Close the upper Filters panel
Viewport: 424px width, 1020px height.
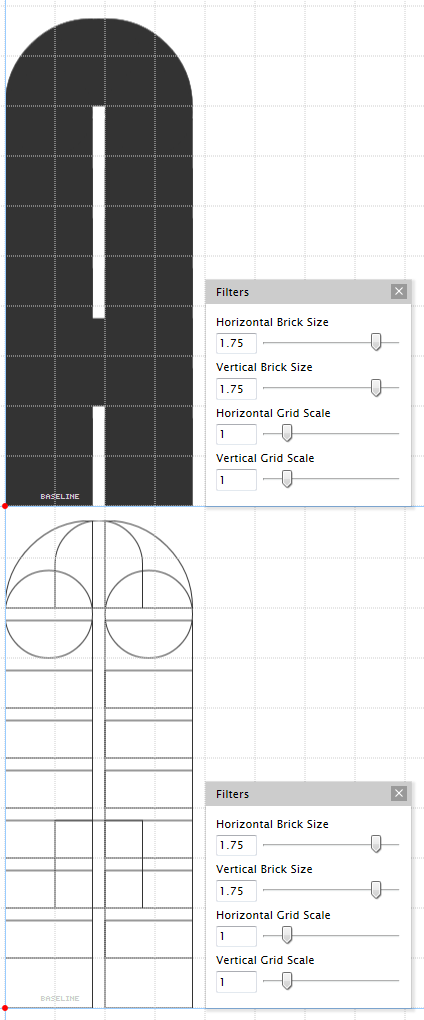click(x=399, y=291)
